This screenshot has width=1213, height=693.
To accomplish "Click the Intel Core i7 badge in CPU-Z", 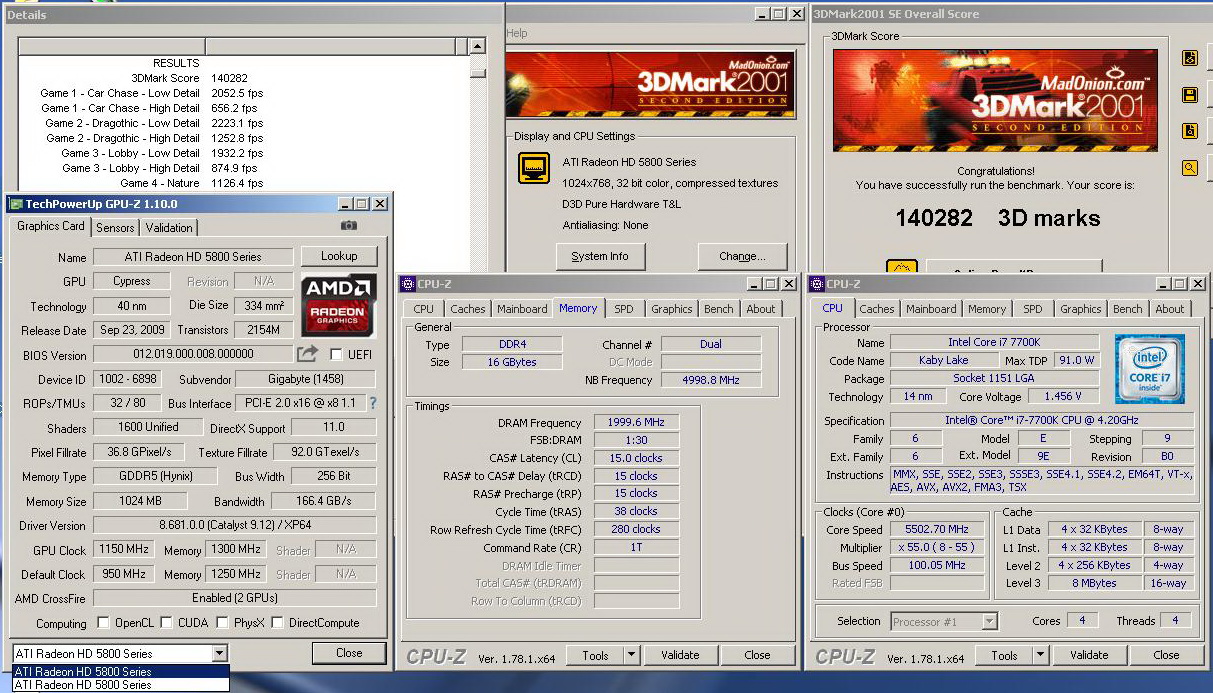I will pyautogui.click(x=1149, y=369).
